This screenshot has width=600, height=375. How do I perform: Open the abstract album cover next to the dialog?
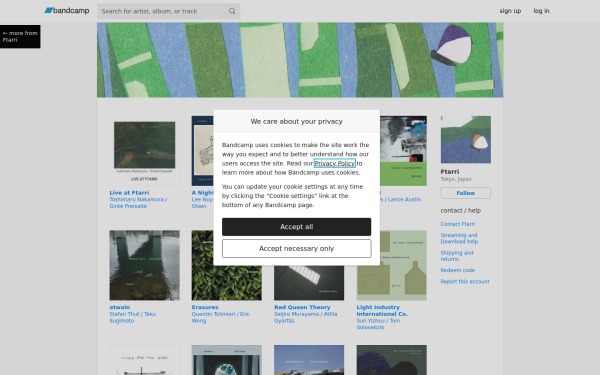[x=403, y=151]
